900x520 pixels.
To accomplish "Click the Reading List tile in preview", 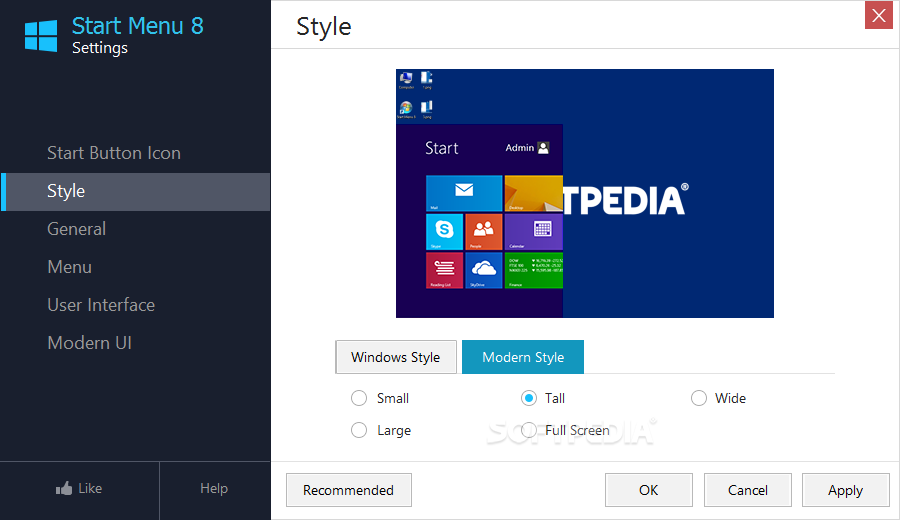I will point(444,270).
